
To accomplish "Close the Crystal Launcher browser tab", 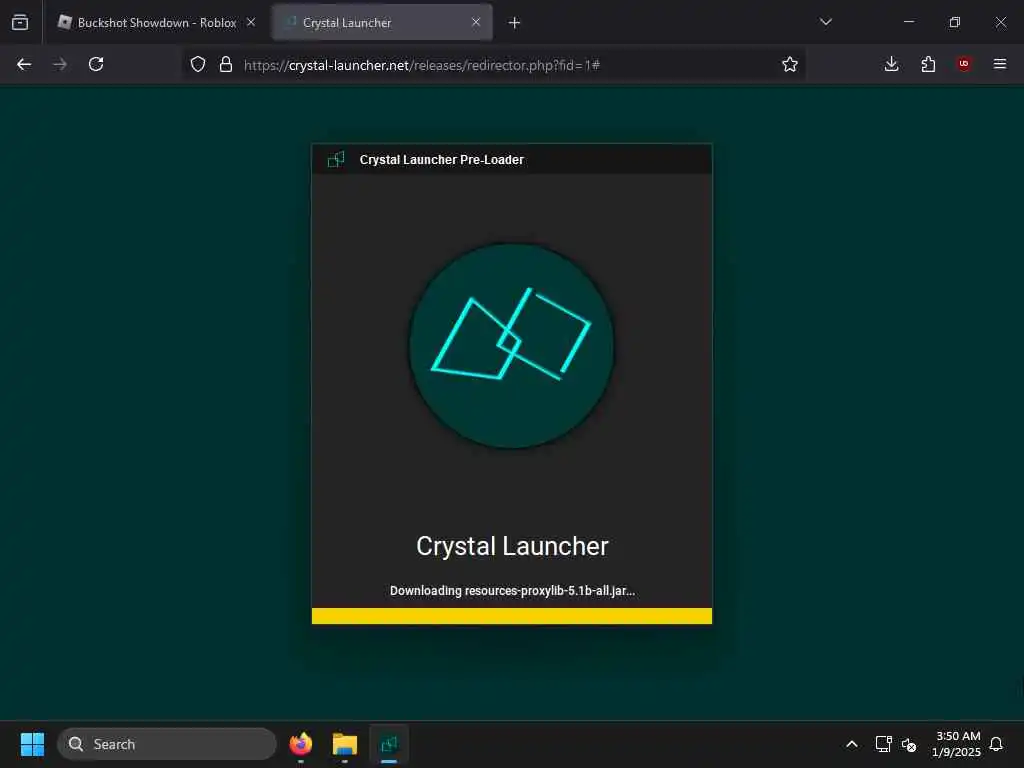I will point(476,22).
